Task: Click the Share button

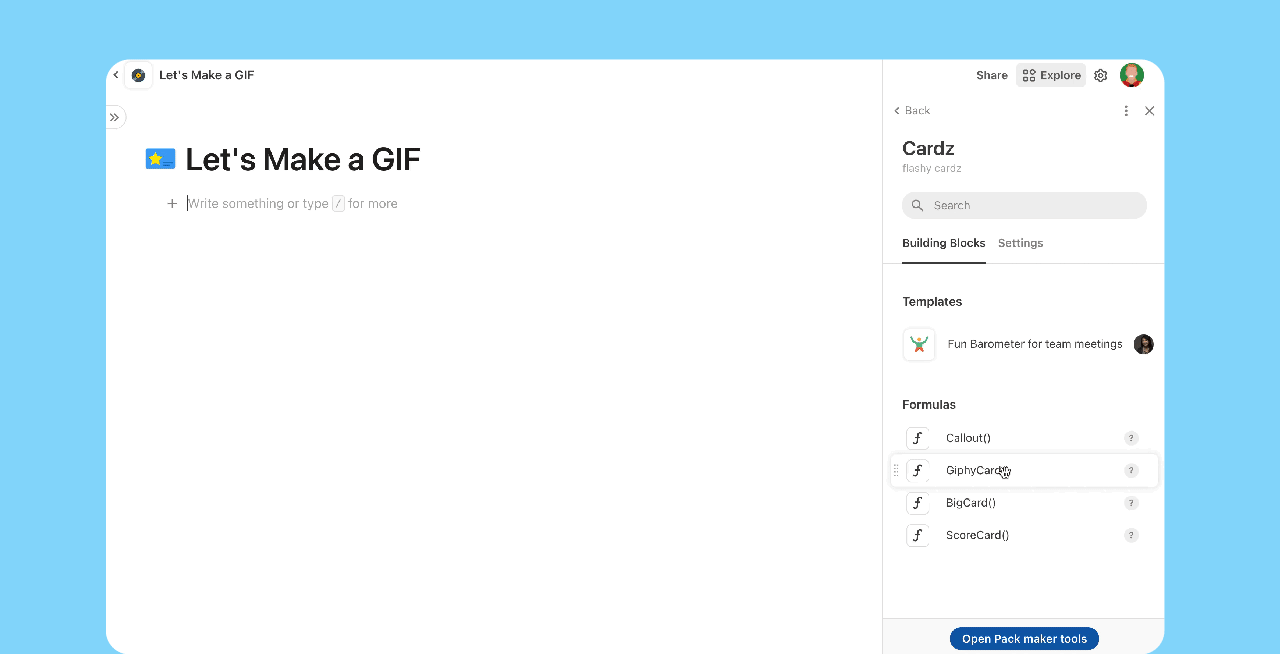Action: 992,75
